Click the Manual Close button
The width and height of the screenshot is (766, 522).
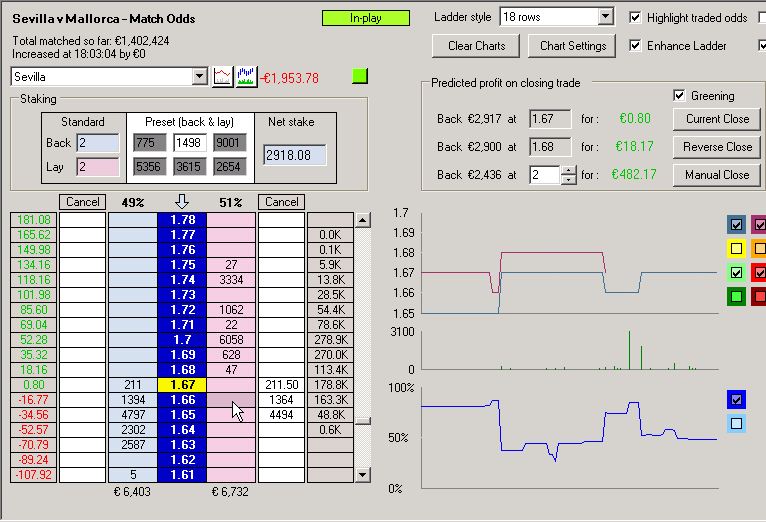pyautogui.click(x=716, y=175)
